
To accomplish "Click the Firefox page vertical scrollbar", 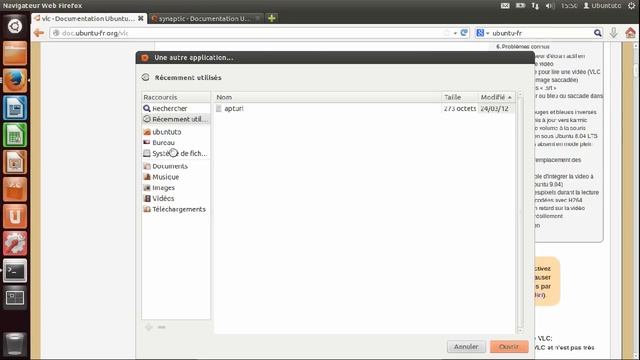I will coord(636,200).
